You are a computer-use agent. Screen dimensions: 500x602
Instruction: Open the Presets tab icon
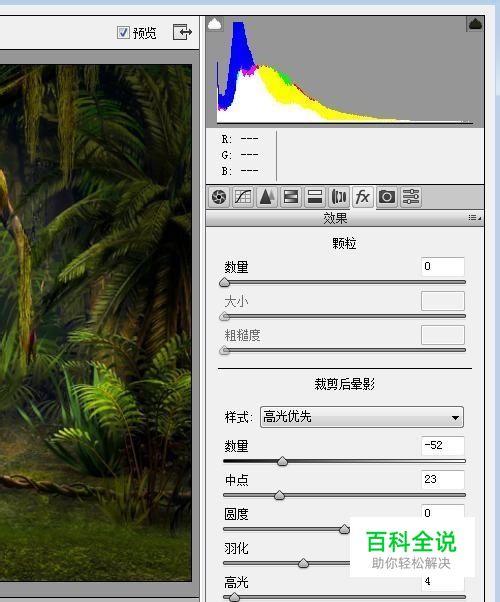(x=411, y=197)
